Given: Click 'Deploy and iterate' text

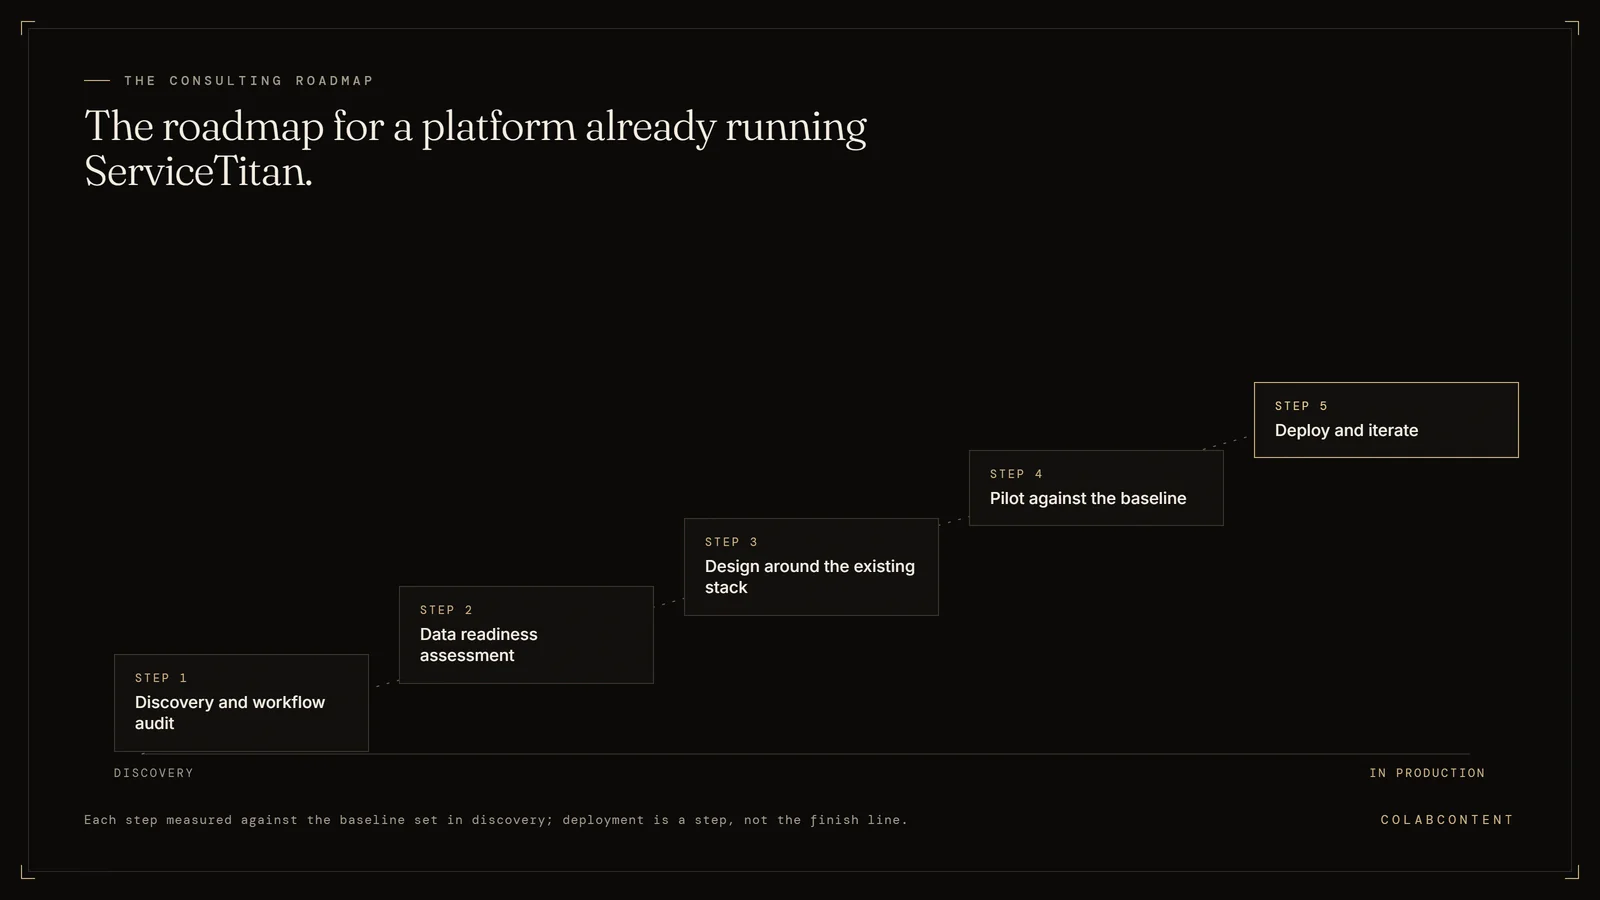Looking at the screenshot, I should click(1346, 431).
